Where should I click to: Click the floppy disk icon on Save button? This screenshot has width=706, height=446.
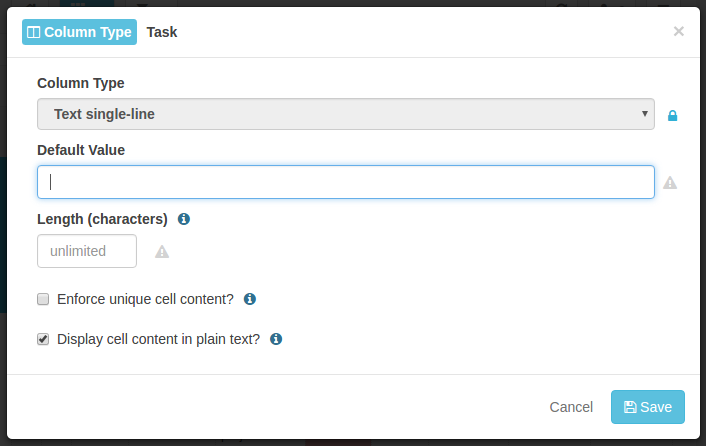(x=630, y=407)
